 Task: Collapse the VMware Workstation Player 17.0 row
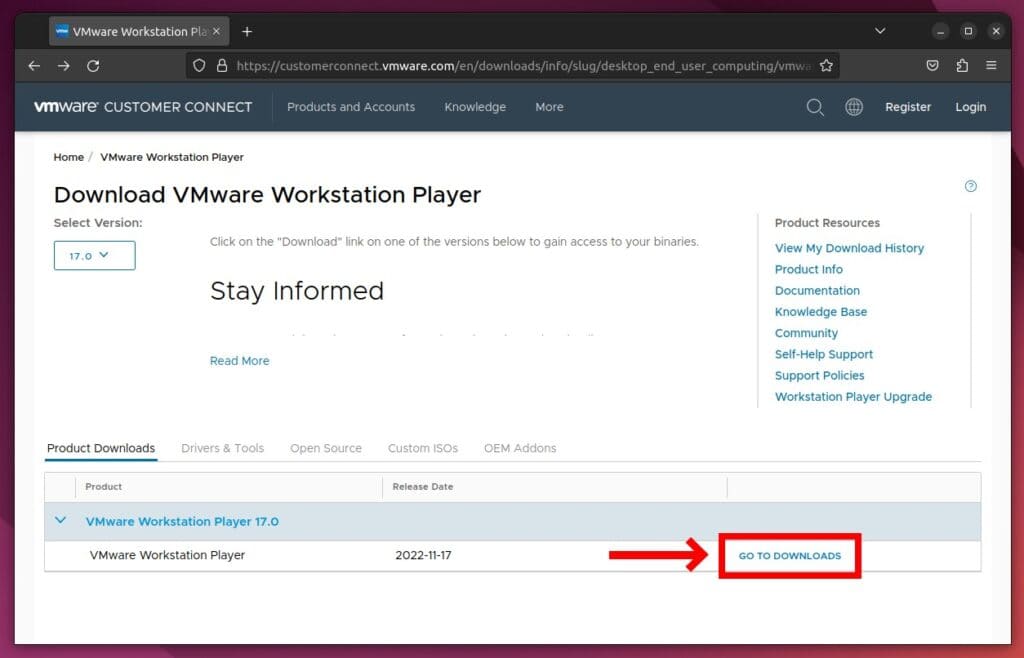tap(60, 520)
